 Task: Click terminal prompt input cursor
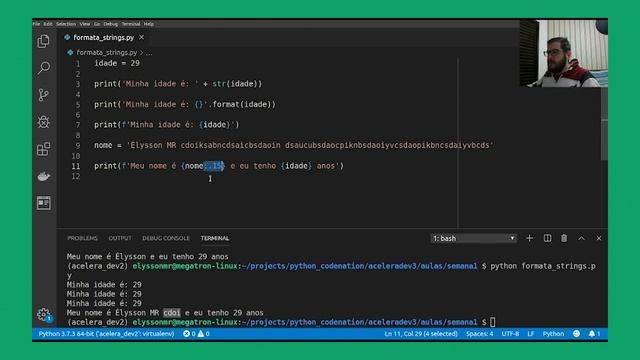click(x=493, y=322)
